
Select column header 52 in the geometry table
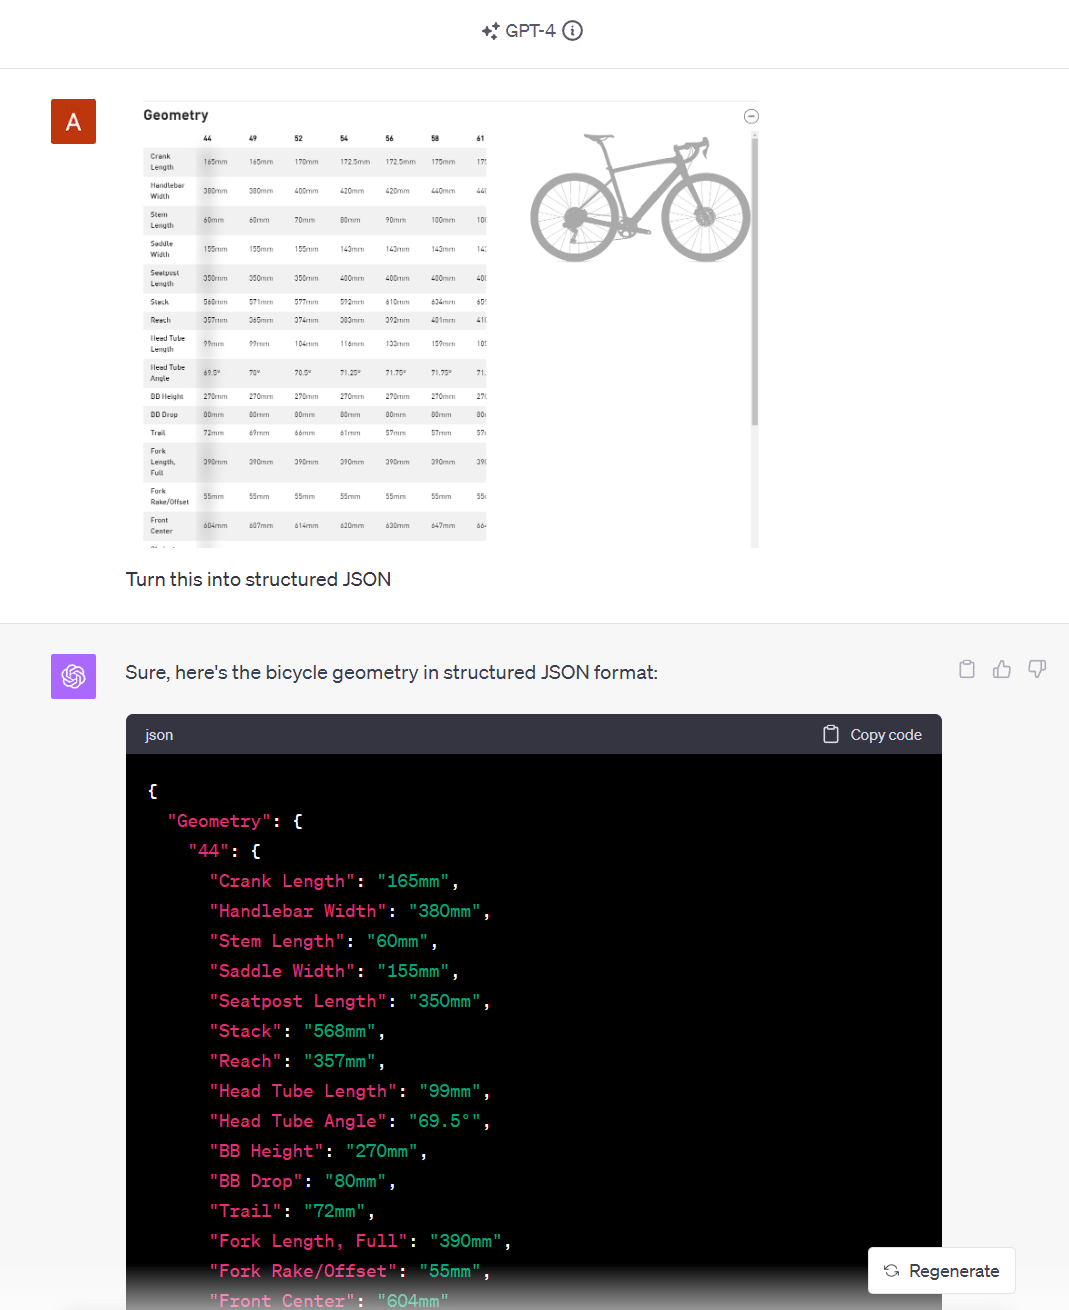(298, 138)
